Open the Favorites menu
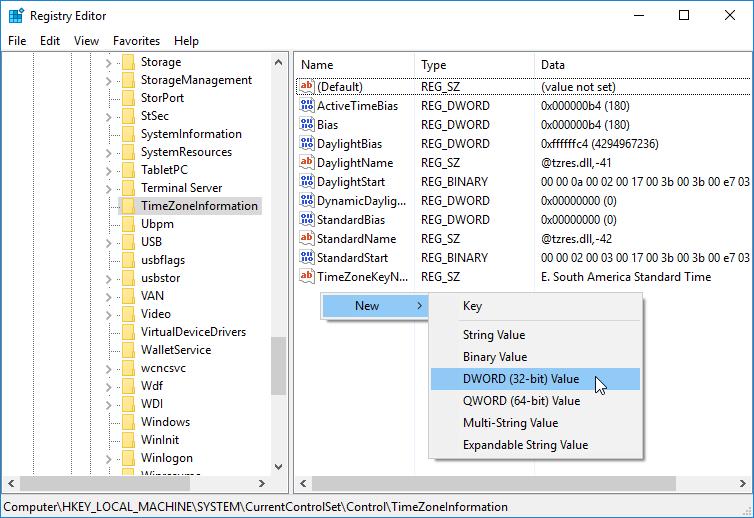This screenshot has height=518, width=754. tap(136, 41)
